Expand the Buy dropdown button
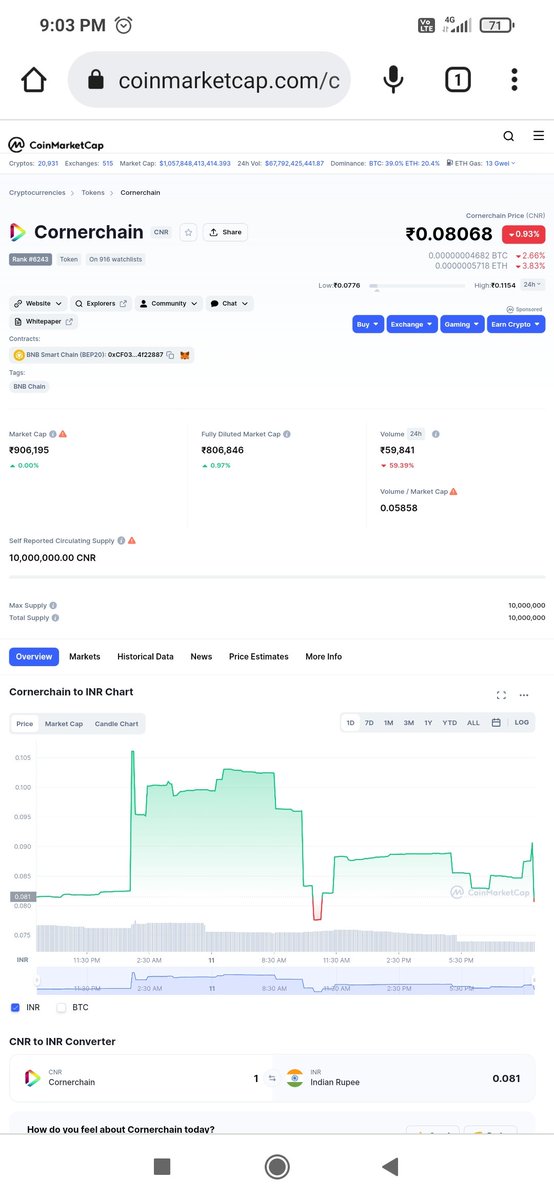This screenshot has width=554, height=1200. (x=368, y=324)
